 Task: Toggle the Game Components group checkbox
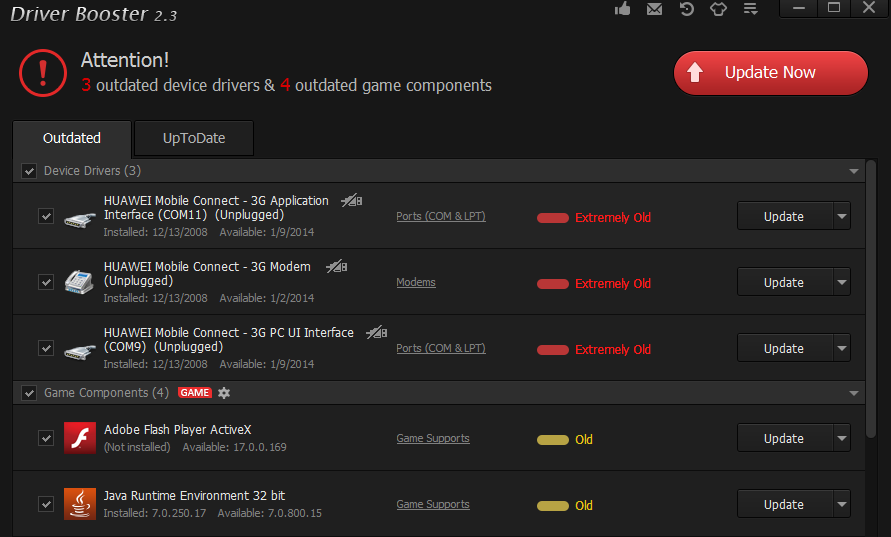[29, 393]
